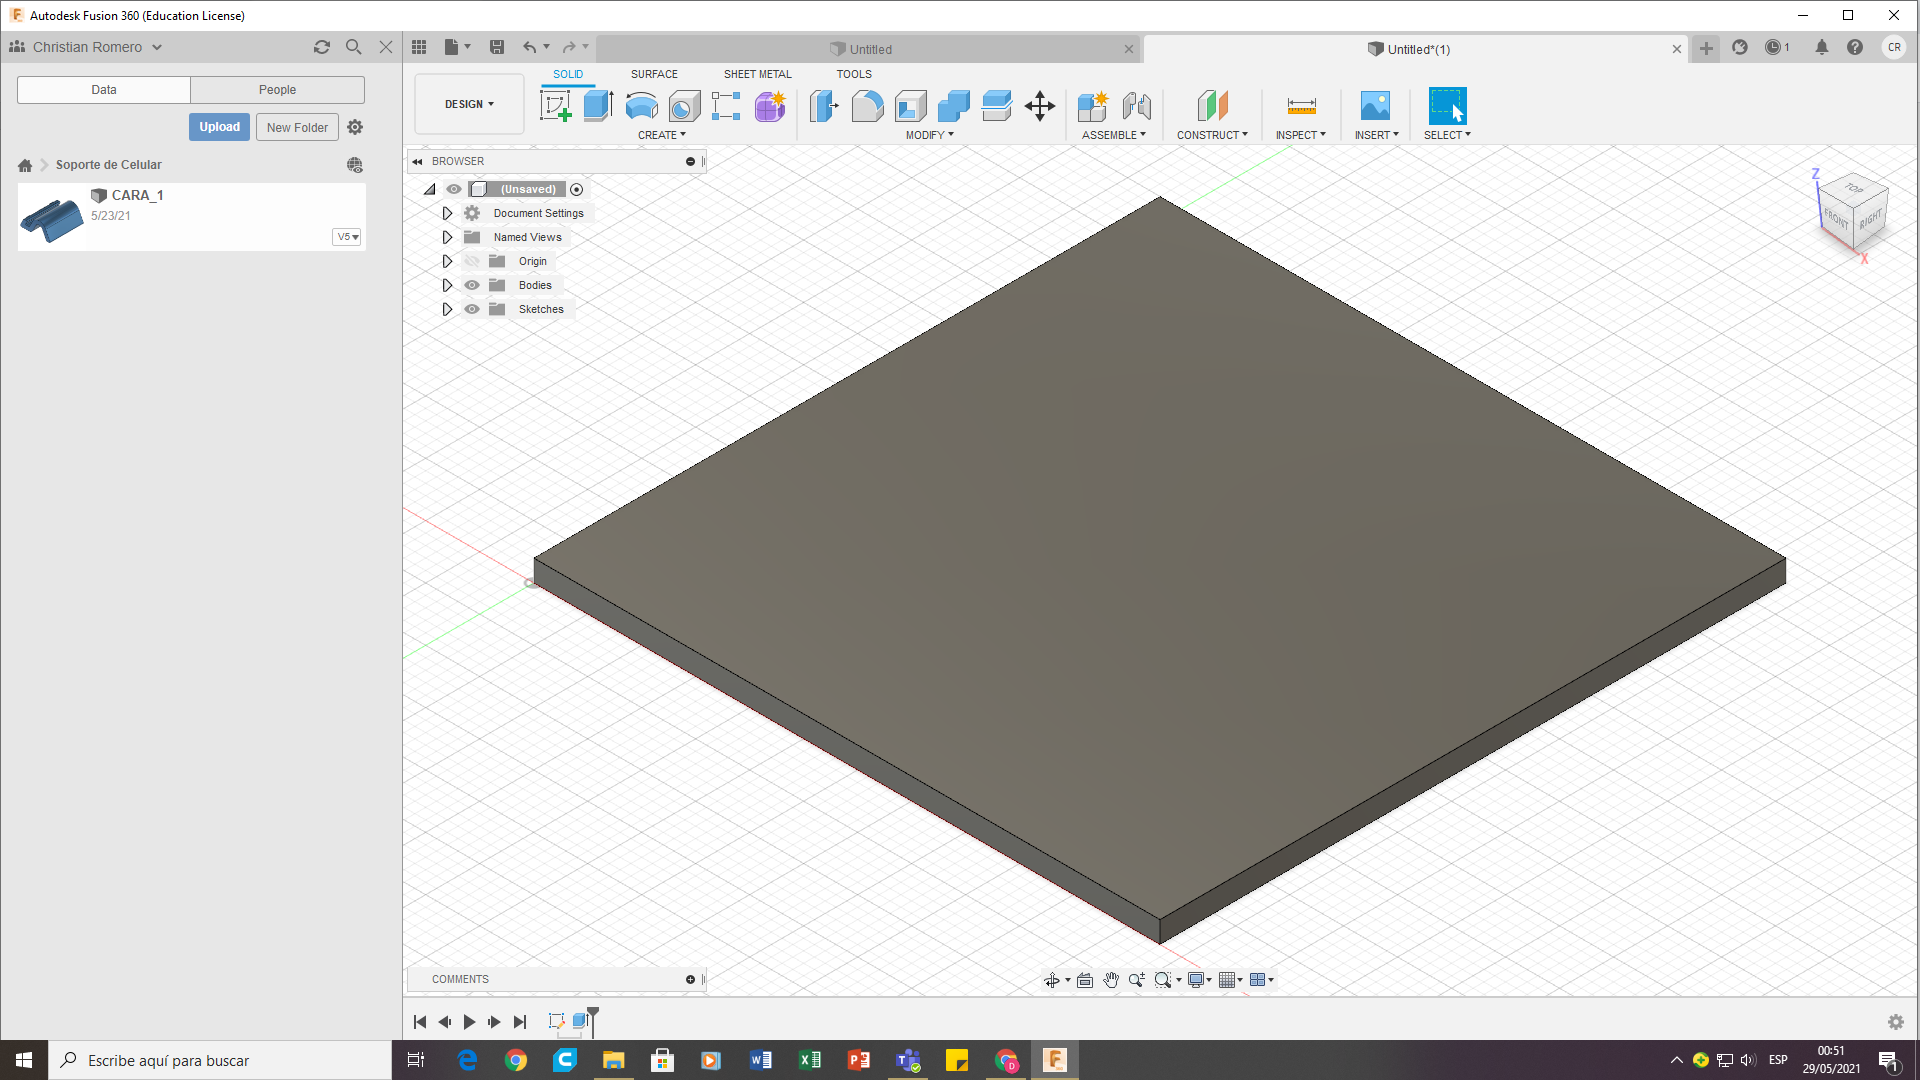Toggle visibility of root component (Unsaved)
Image resolution: width=1920 pixels, height=1080 pixels.
click(454, 189)
